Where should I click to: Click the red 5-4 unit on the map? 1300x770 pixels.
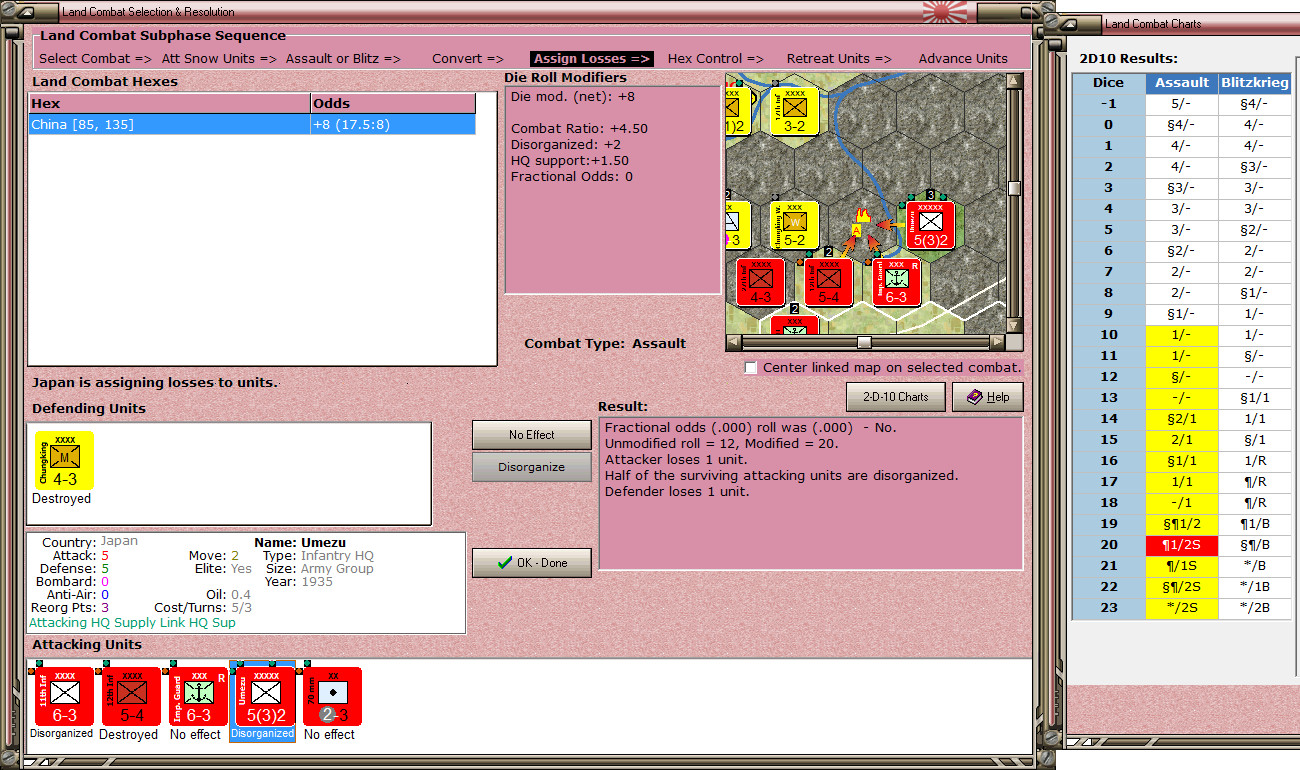[829, 282]
